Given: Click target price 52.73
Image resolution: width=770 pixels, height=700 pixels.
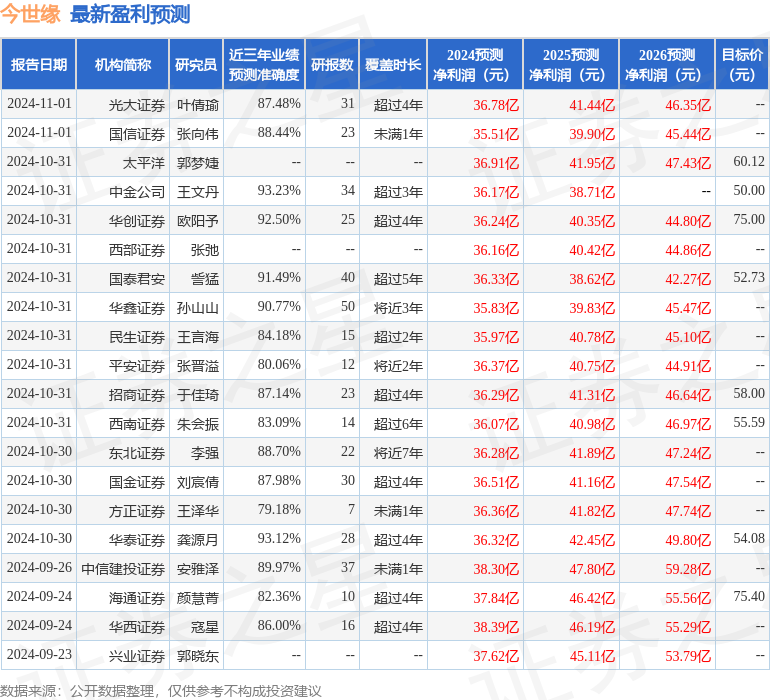Looking at the screenshot, I should click(749, 278).
